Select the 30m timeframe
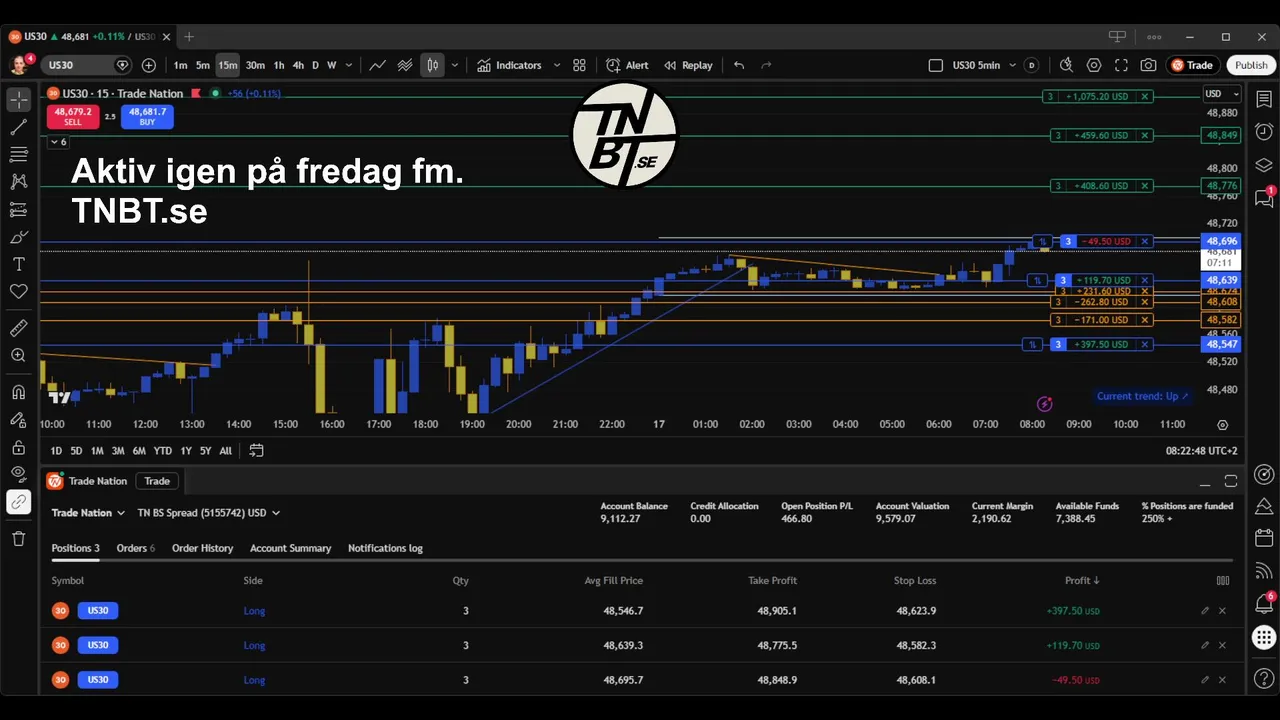 (x=255, y=65)
